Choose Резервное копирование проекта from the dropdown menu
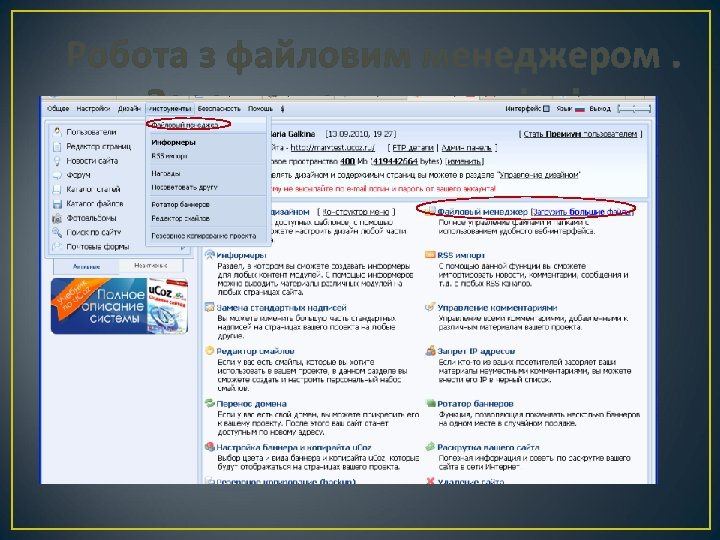The image size is (720, 540). (x=203, y=236)
